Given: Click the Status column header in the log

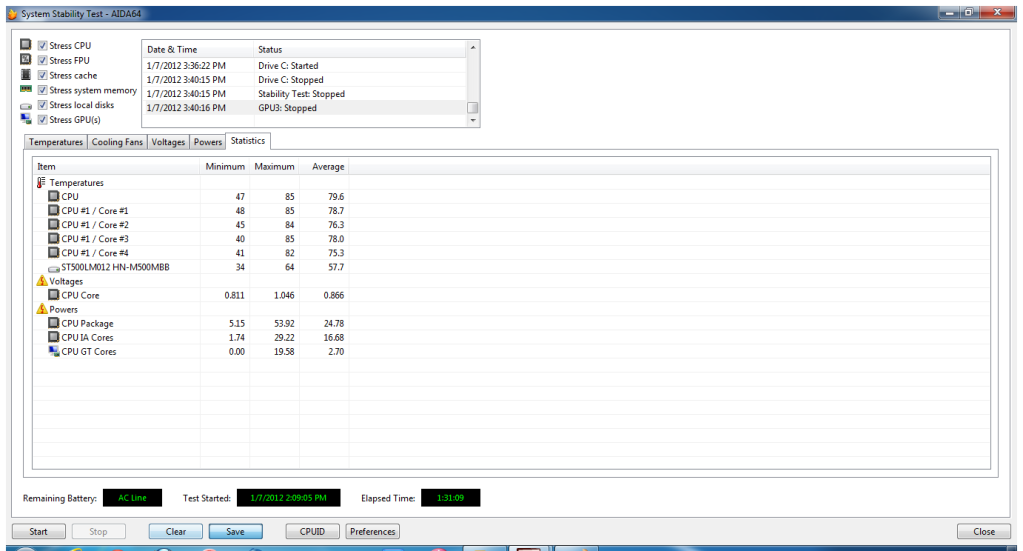Looking at the screenshot, I should (x=360, y=50).
